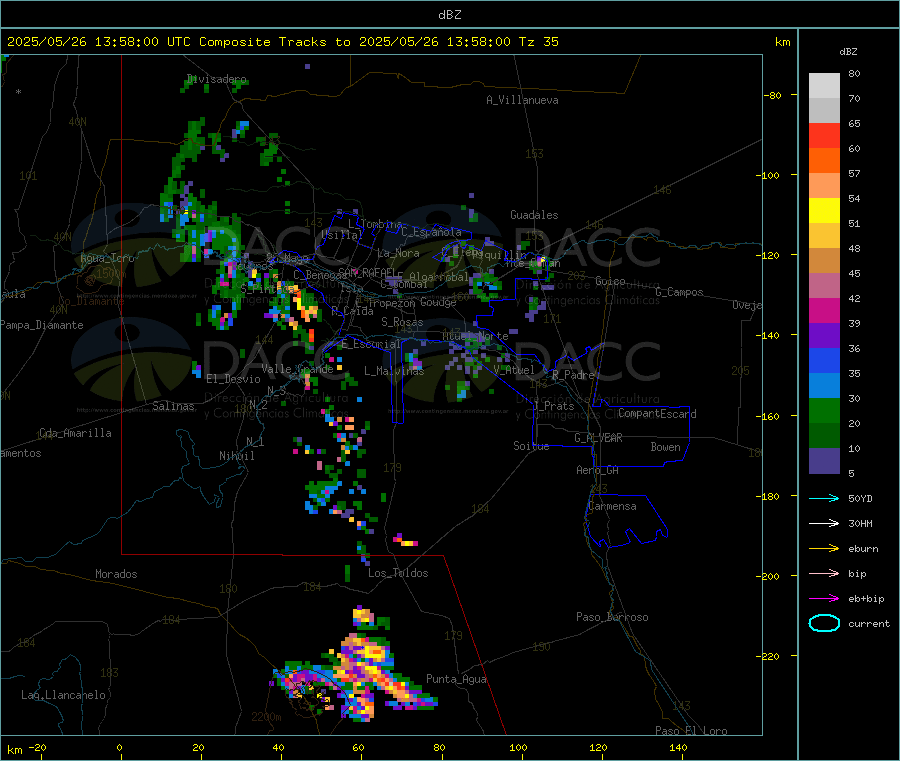Click the 'Pampa_Diamante' map label

coord(42,325)
